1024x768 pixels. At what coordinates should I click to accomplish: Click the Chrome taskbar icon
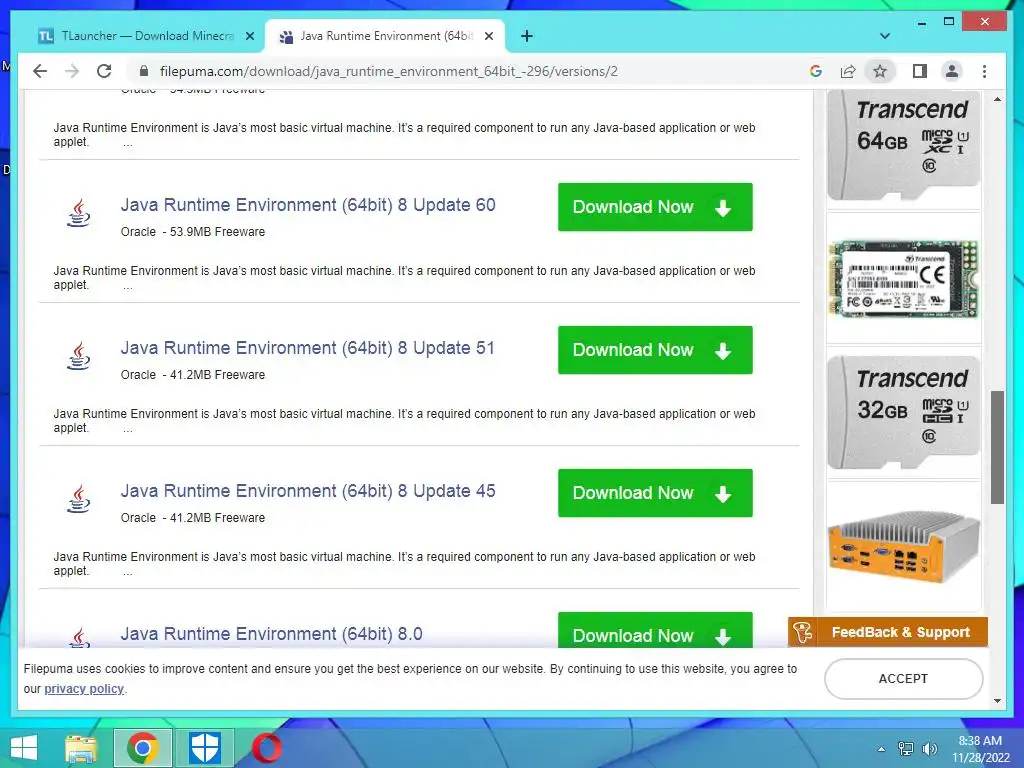coord(143,748)
